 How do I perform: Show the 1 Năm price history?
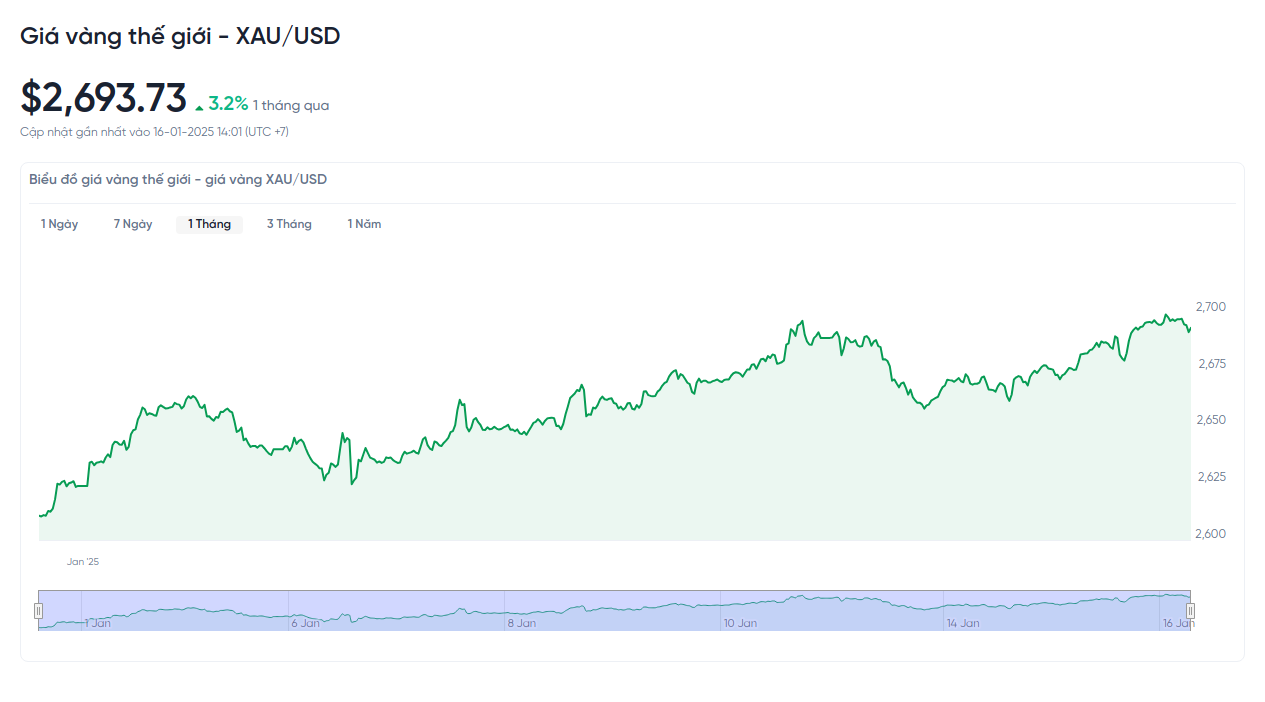pos(364,224)
